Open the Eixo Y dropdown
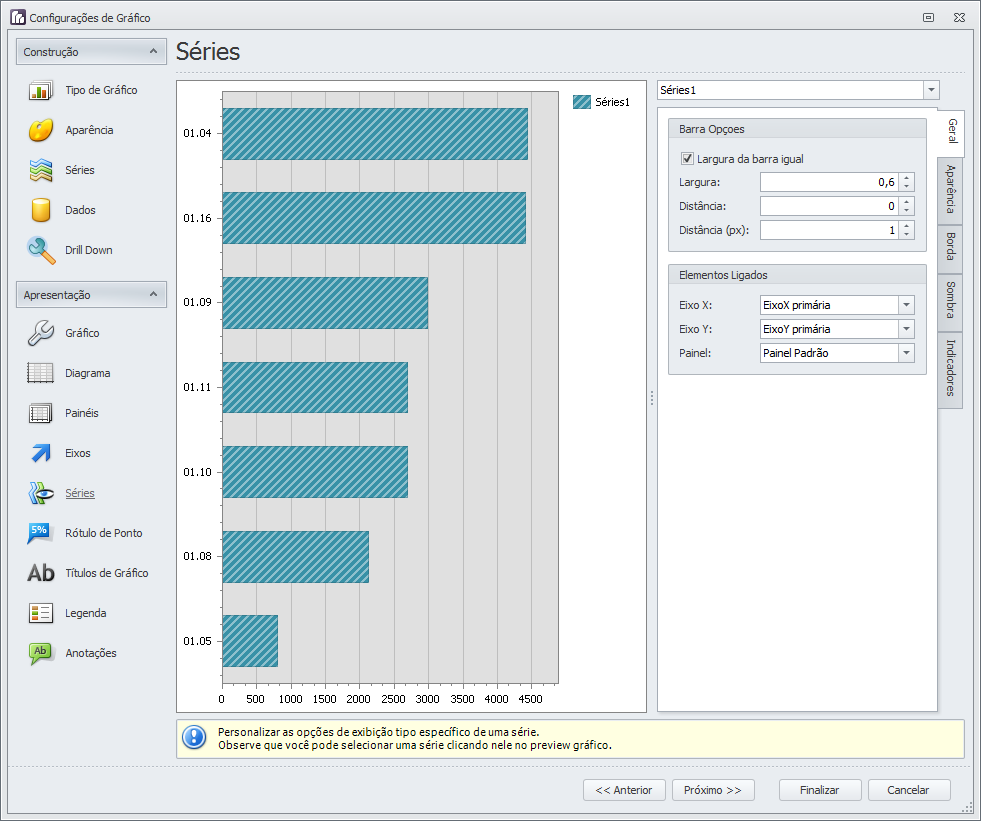 point(906,329)
